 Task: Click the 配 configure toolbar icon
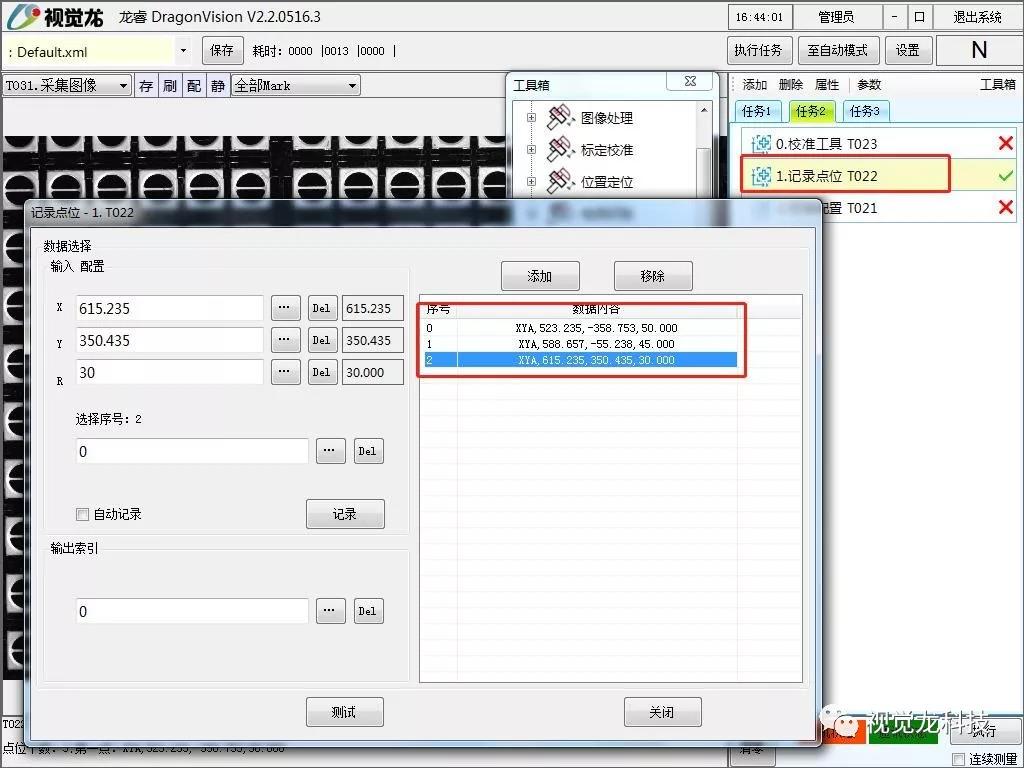(x=194, y=86)
